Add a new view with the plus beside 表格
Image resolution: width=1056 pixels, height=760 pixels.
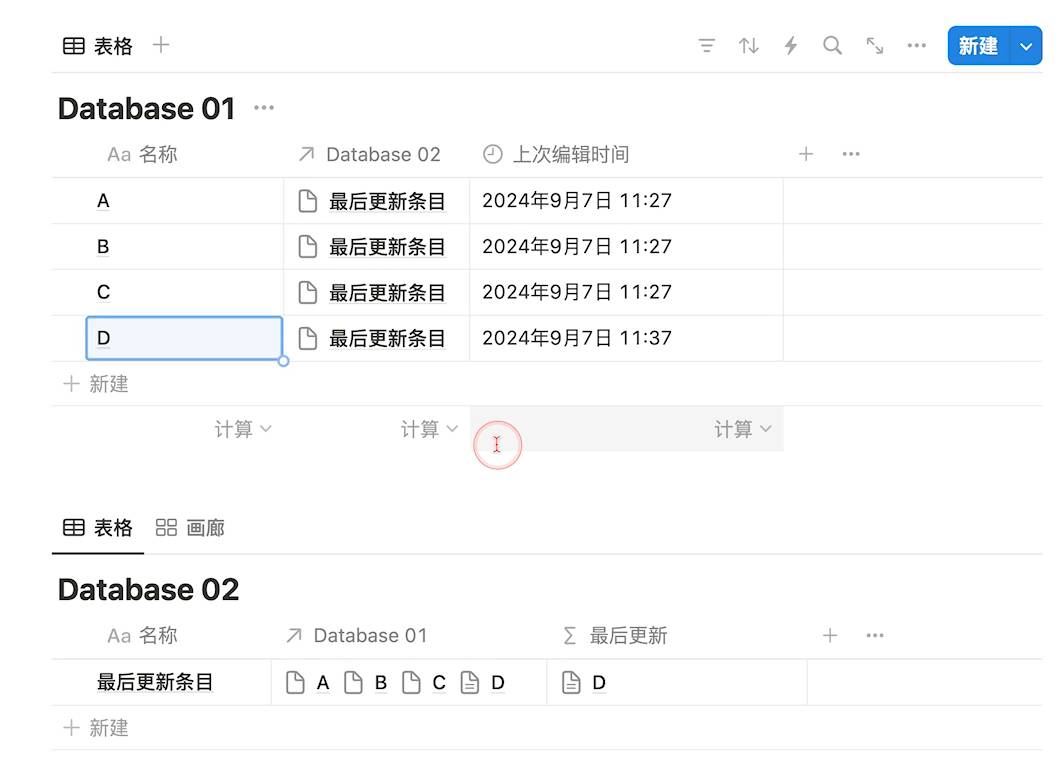[161, 45]
